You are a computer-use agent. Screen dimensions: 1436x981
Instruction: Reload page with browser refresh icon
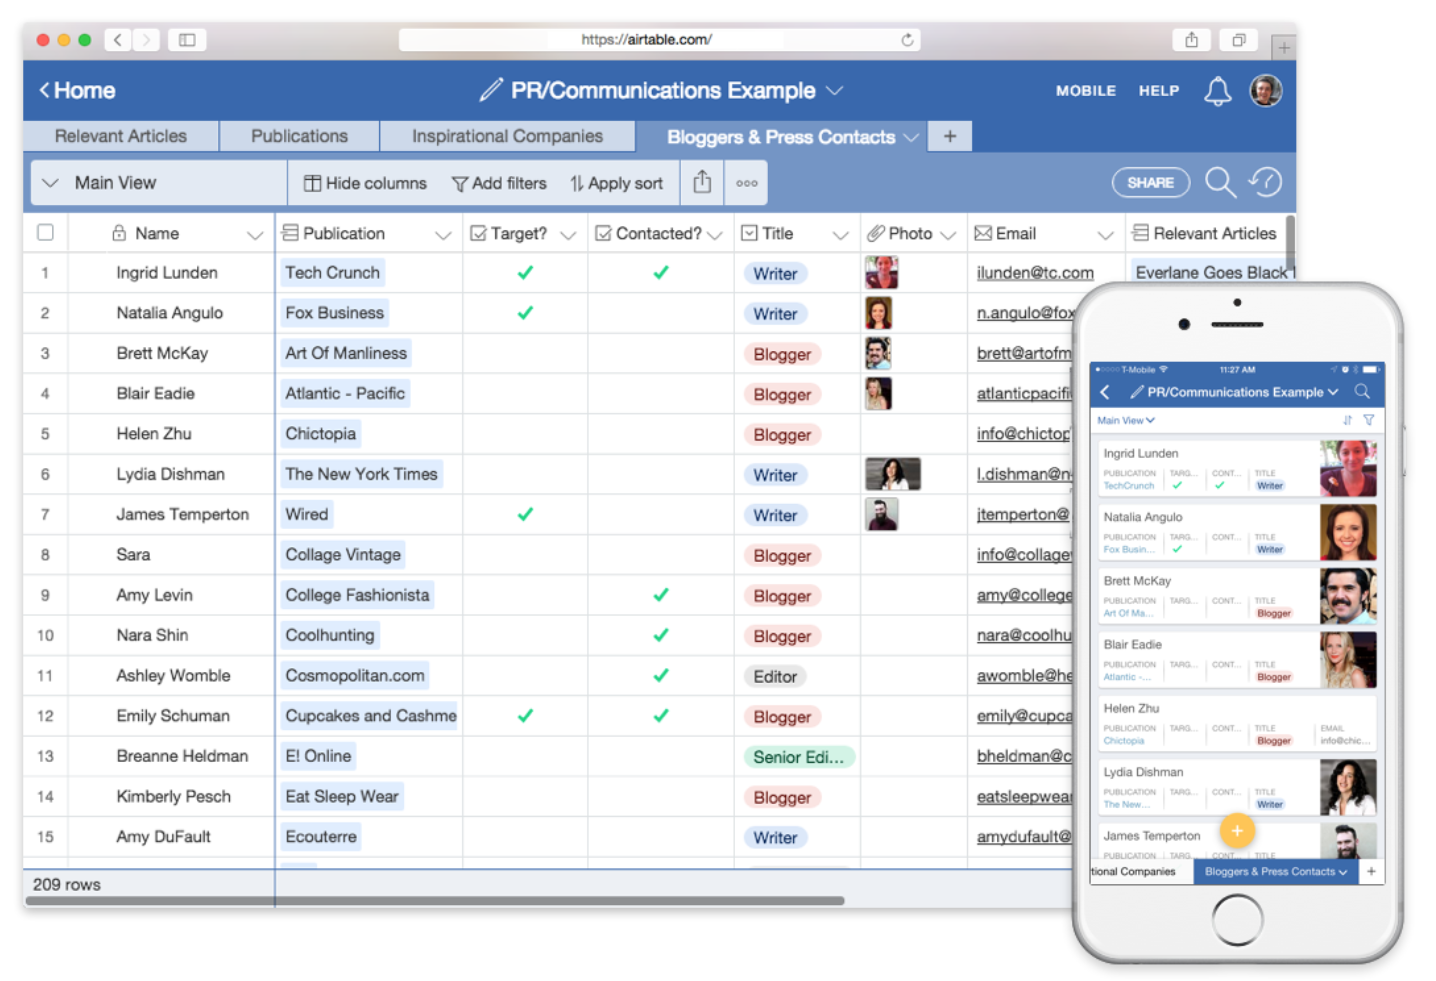pyautogui.click(x=907, y=40)
